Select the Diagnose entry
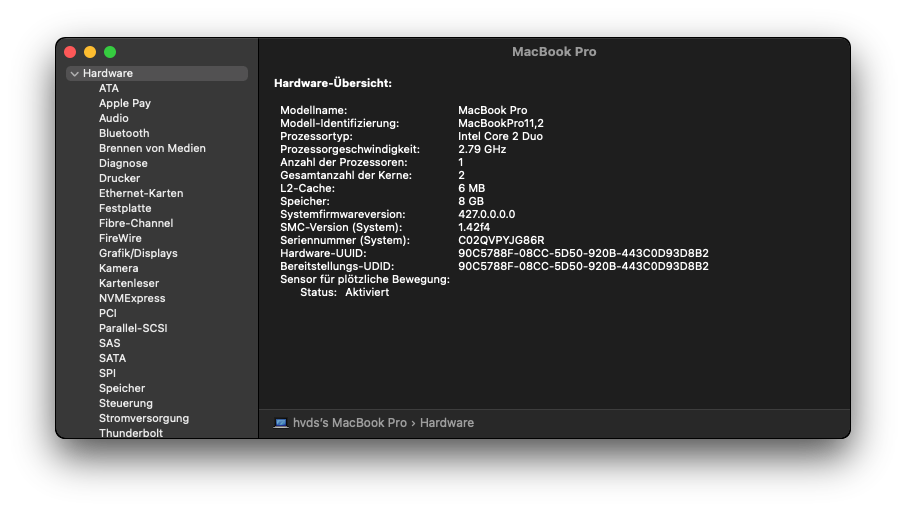Screen dimensions: 906x512 pos(123,164)
